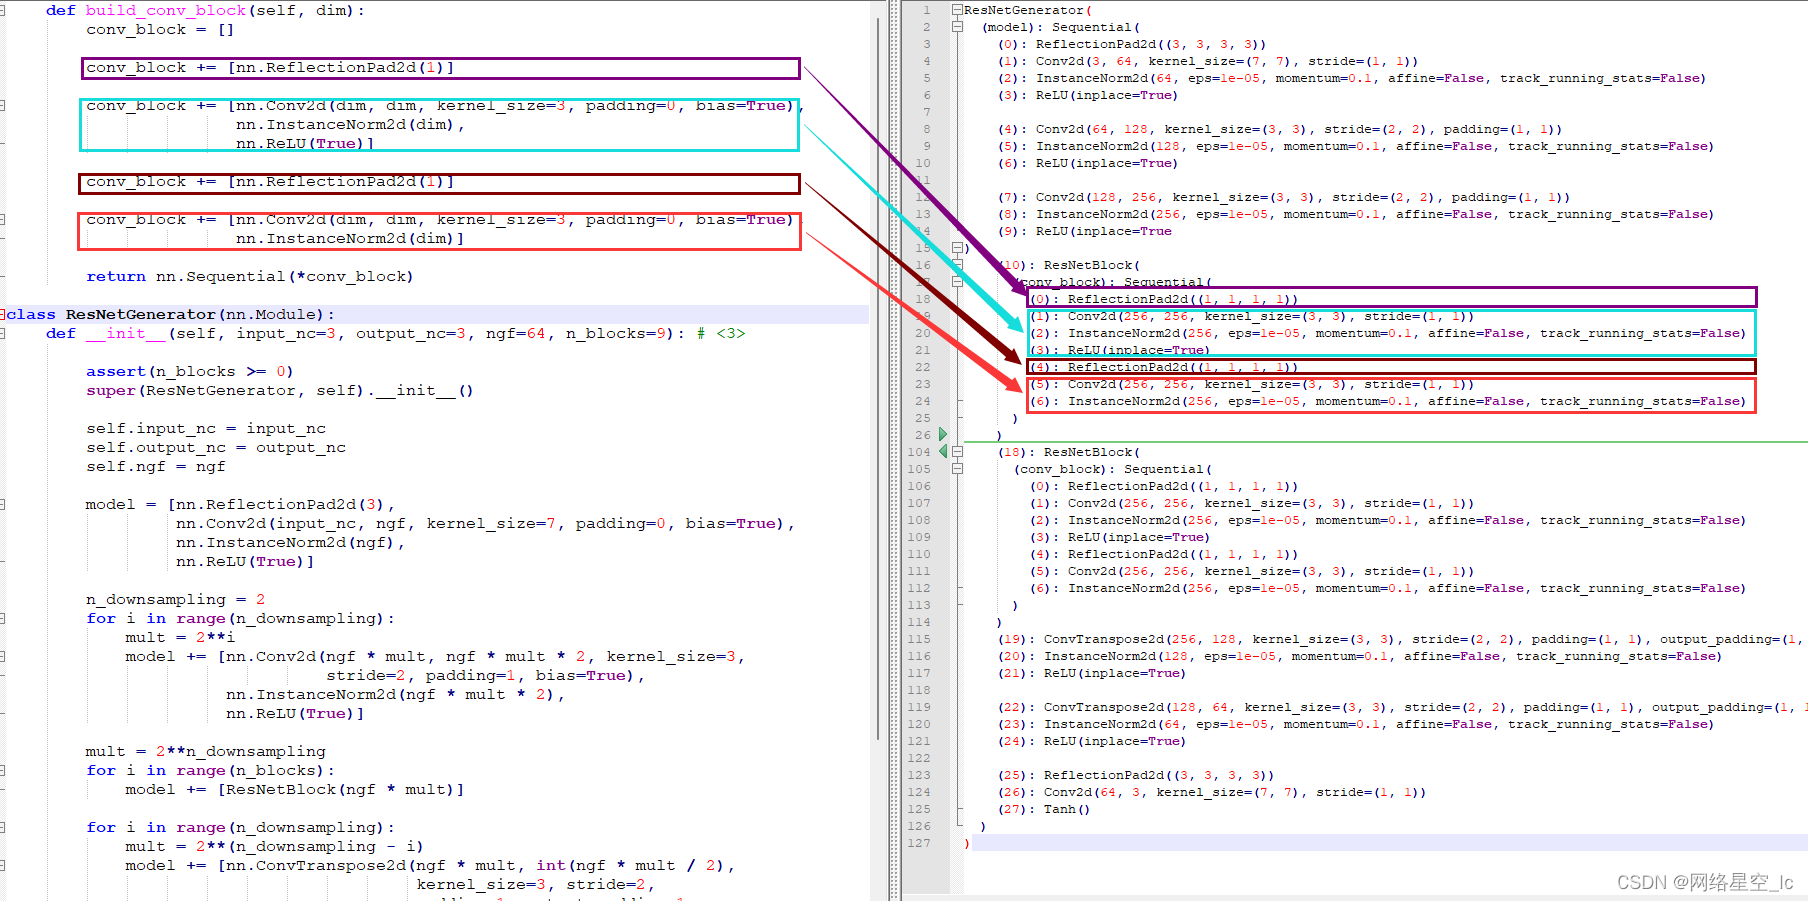Click return nn.Sequential(*conv_block) line

click(249, 276)
